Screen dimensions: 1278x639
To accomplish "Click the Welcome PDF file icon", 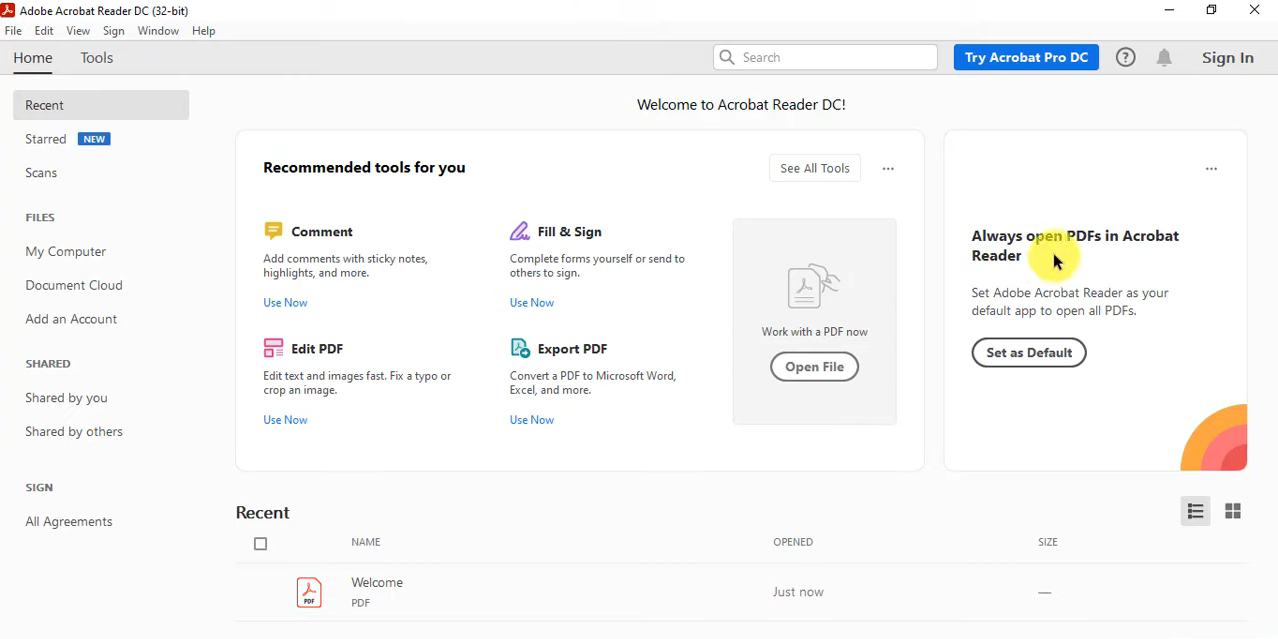I will tap(309, 592).
